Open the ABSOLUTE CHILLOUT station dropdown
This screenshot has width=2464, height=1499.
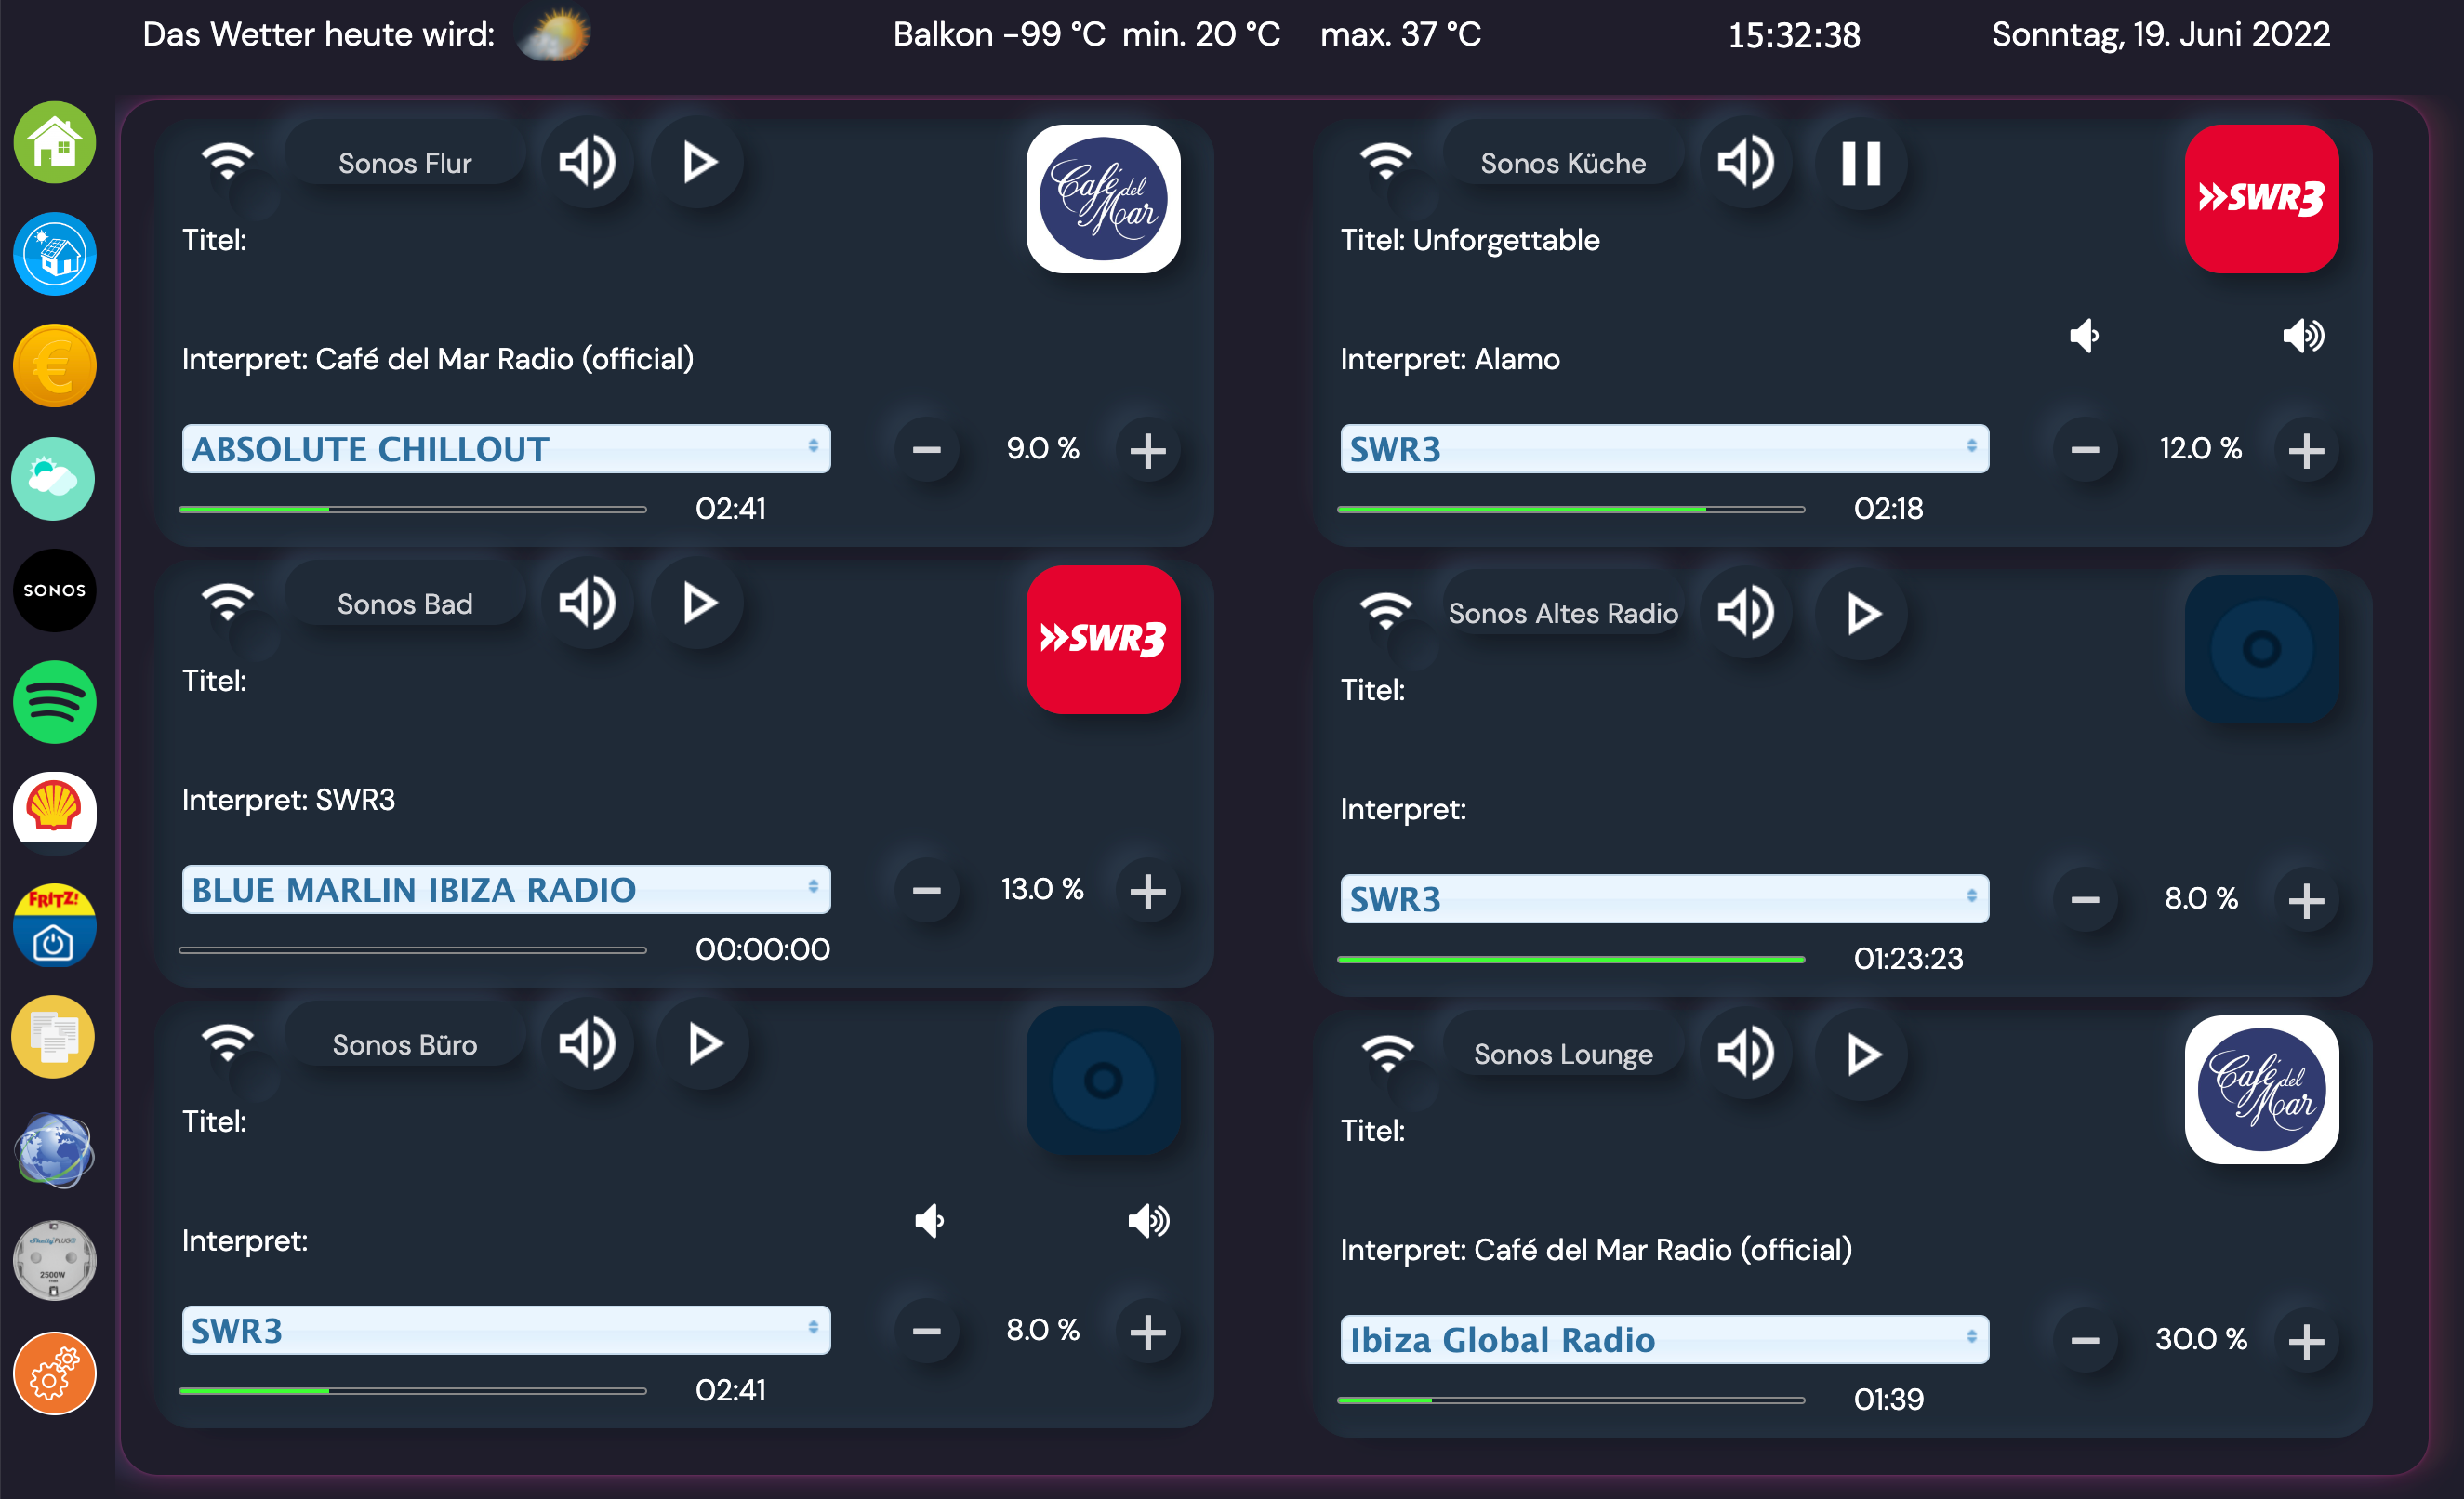tap(506, 449)
